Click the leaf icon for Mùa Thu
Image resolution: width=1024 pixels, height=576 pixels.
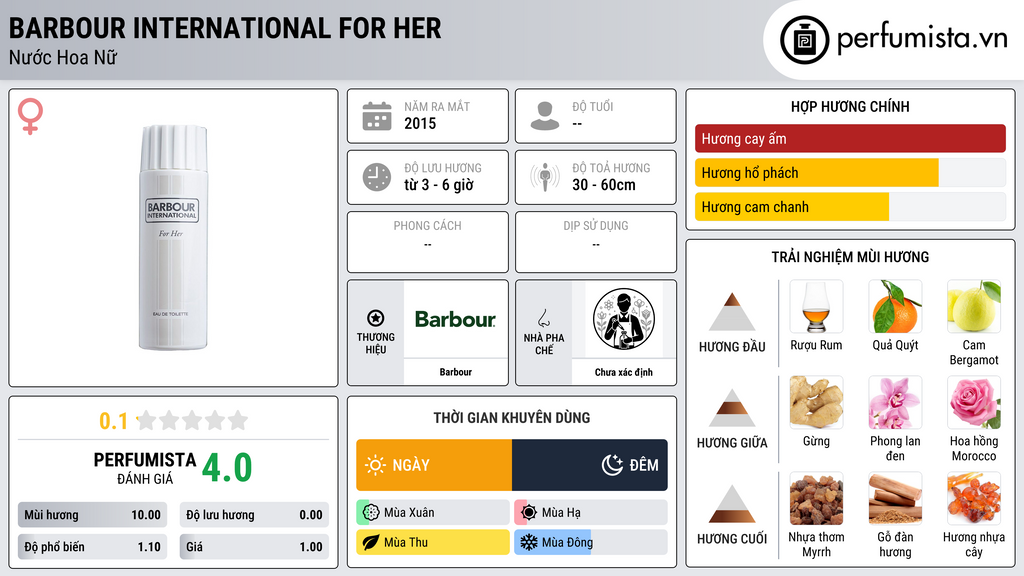click(x=371, y=542)
